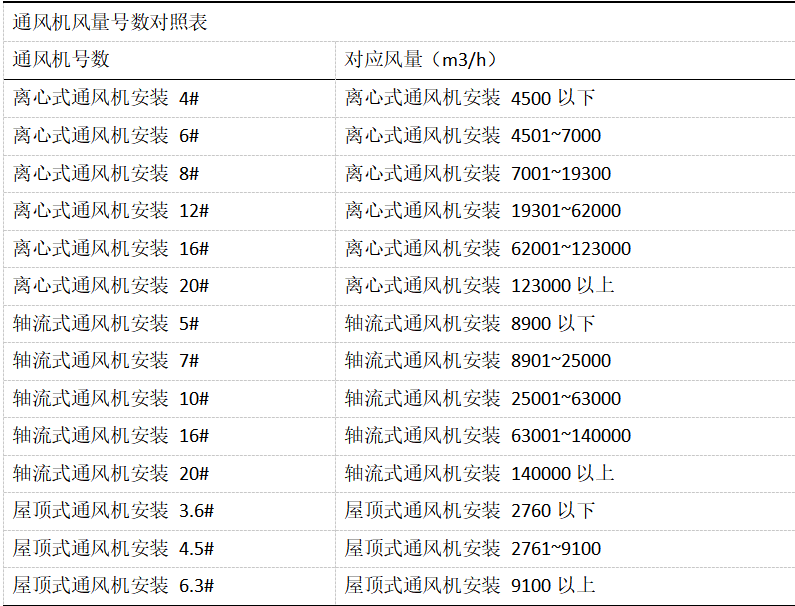Click the 2761~9100 airflow cell
The height and width of the screenshot is (606, 795).
[473, 549]
